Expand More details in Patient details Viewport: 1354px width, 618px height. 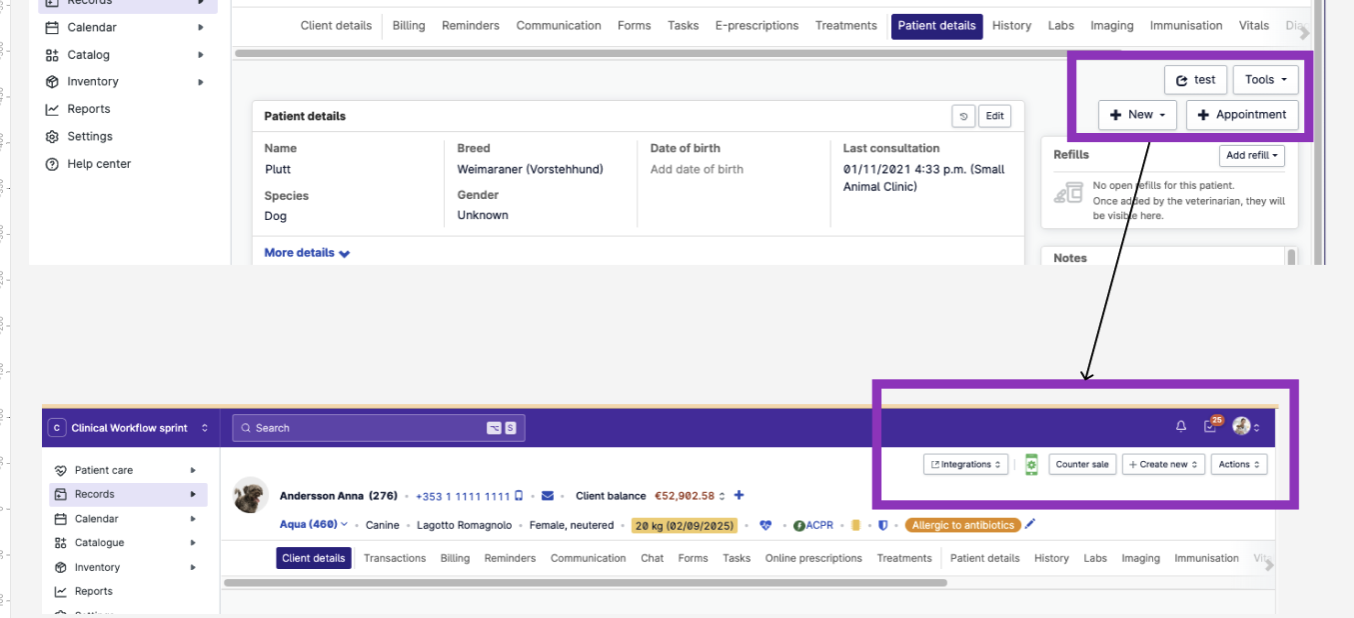pos(306,253)
